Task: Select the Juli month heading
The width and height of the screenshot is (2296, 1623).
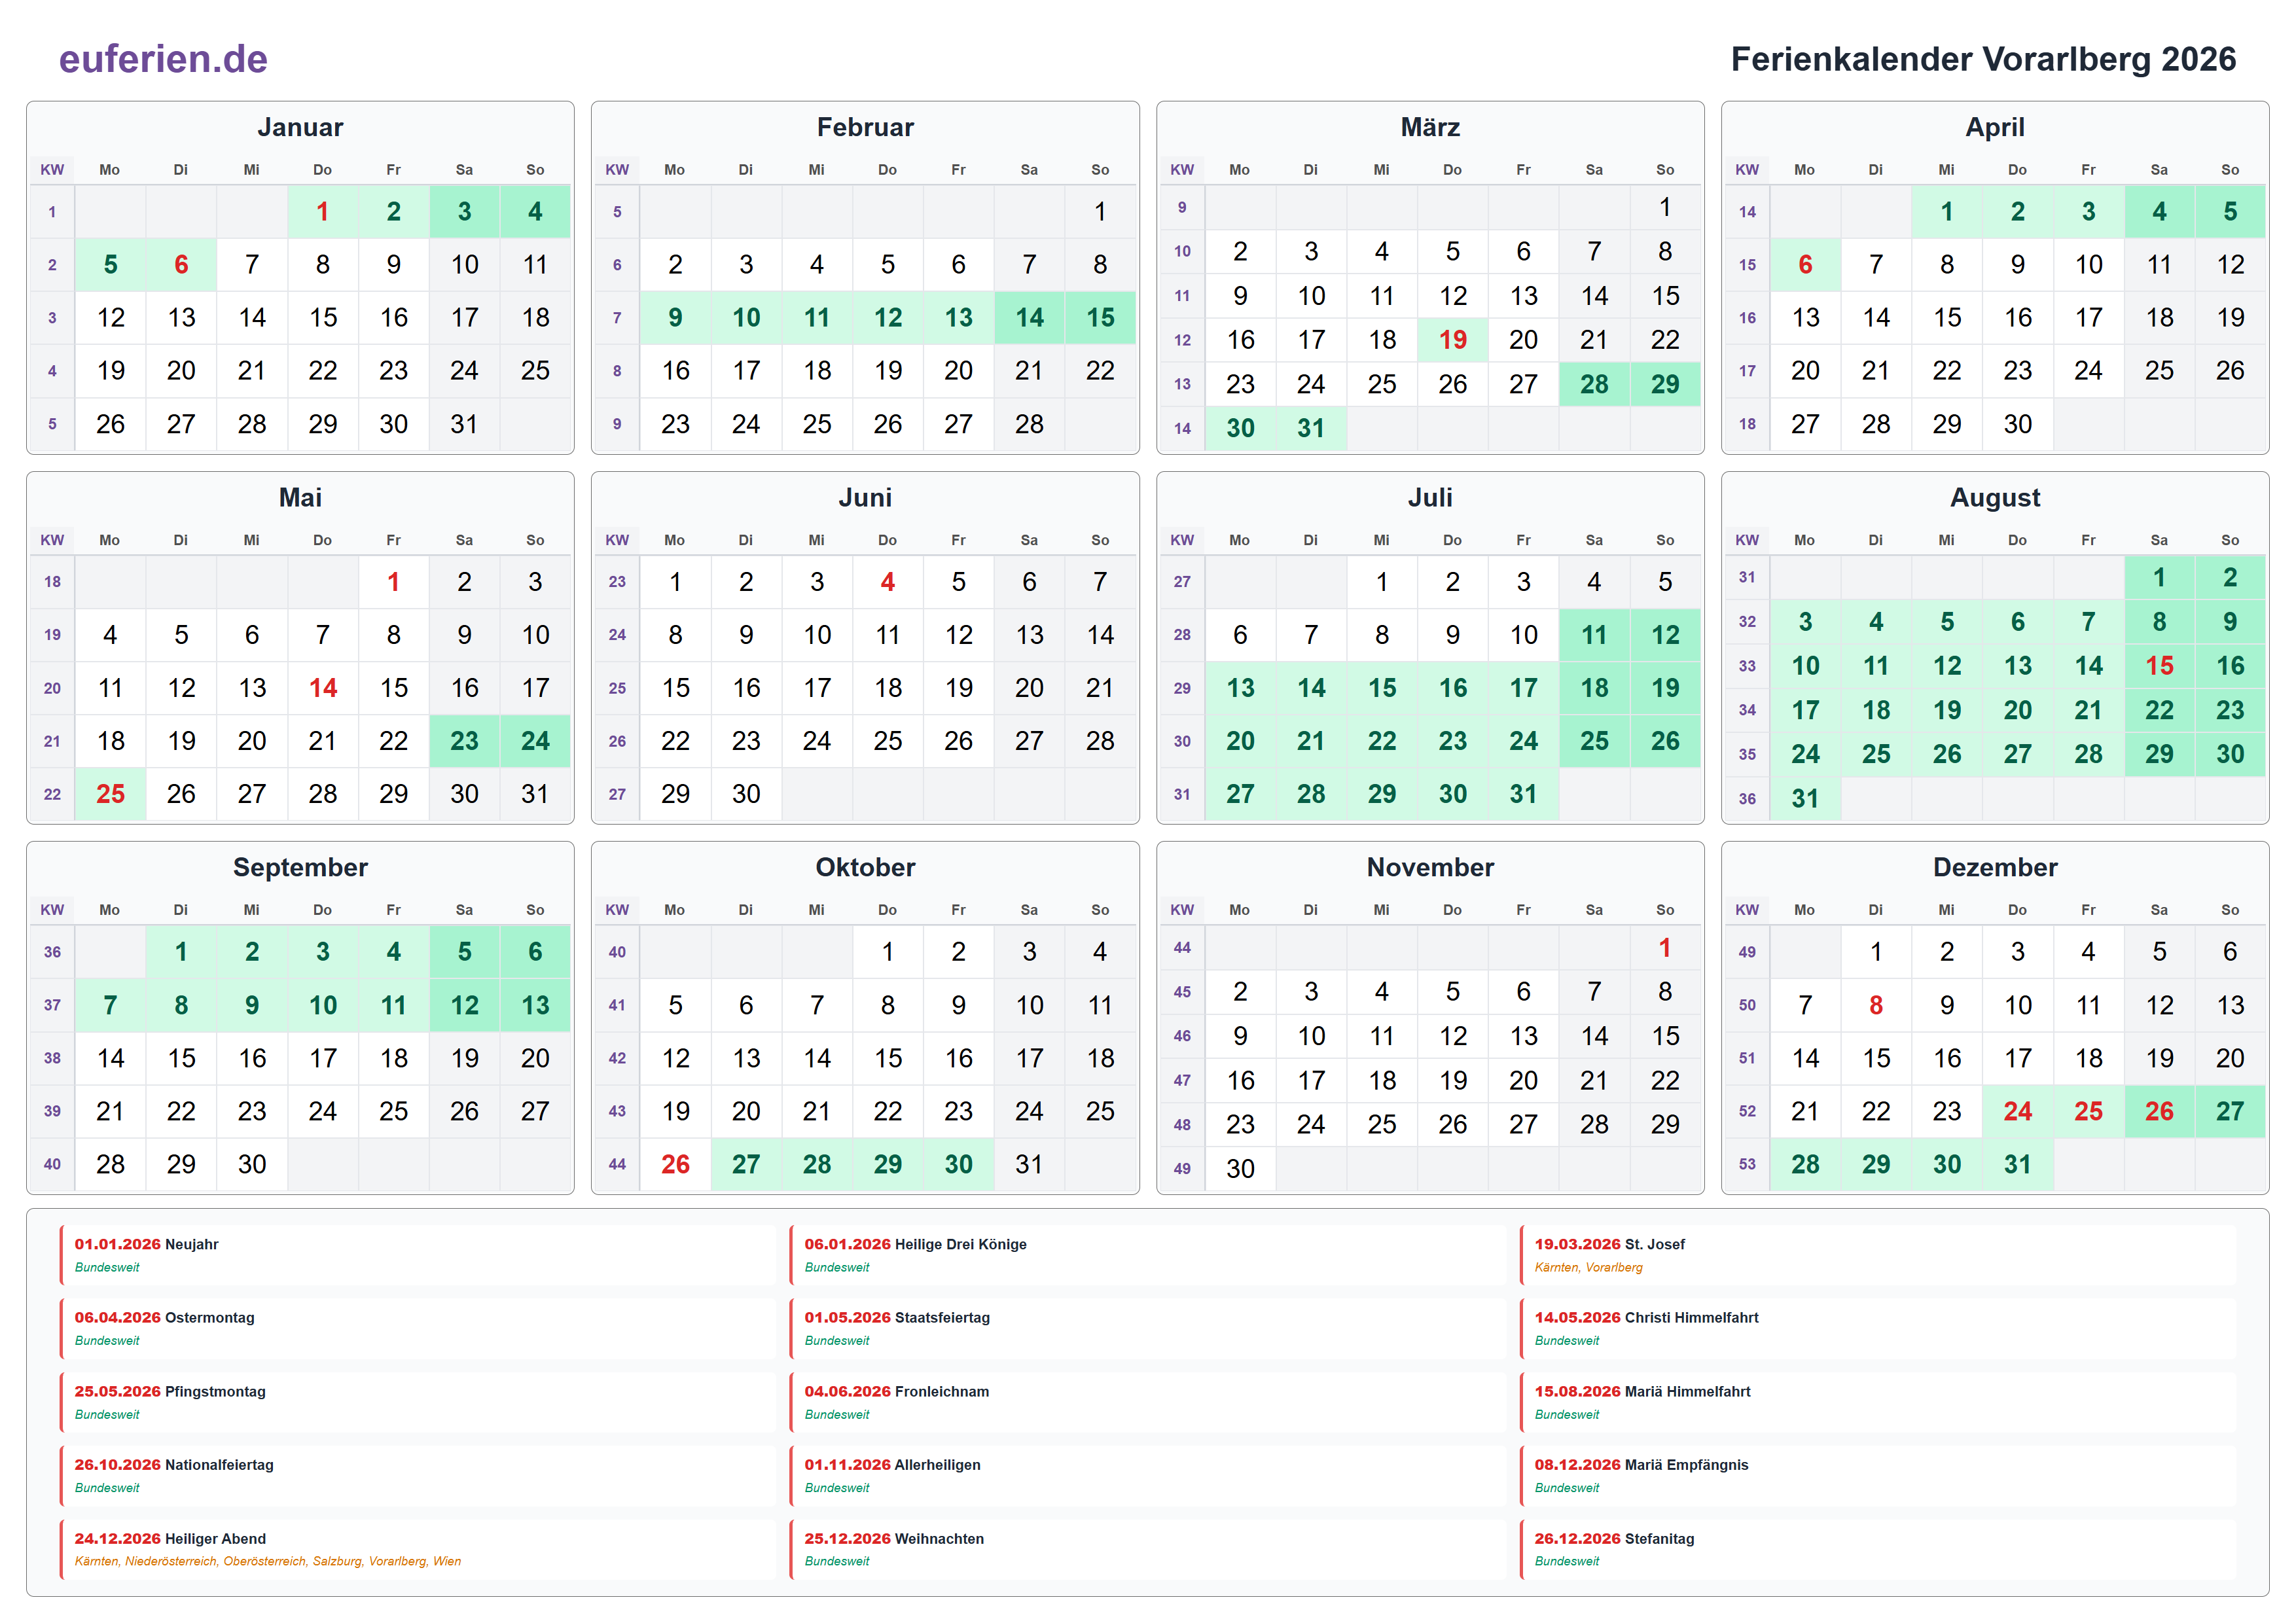Action: pyautogui.click(x=1430, y=497)
